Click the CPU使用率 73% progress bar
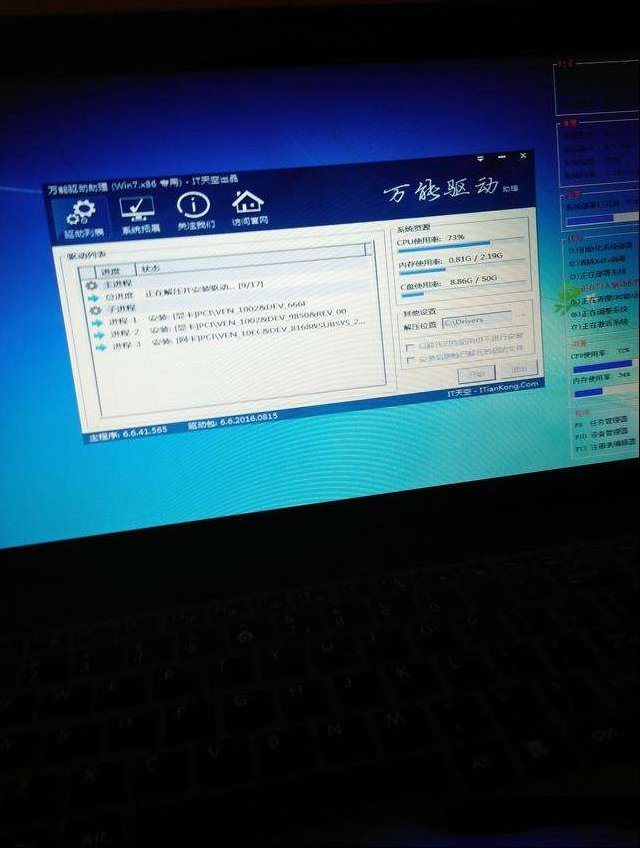 point(460,244)
